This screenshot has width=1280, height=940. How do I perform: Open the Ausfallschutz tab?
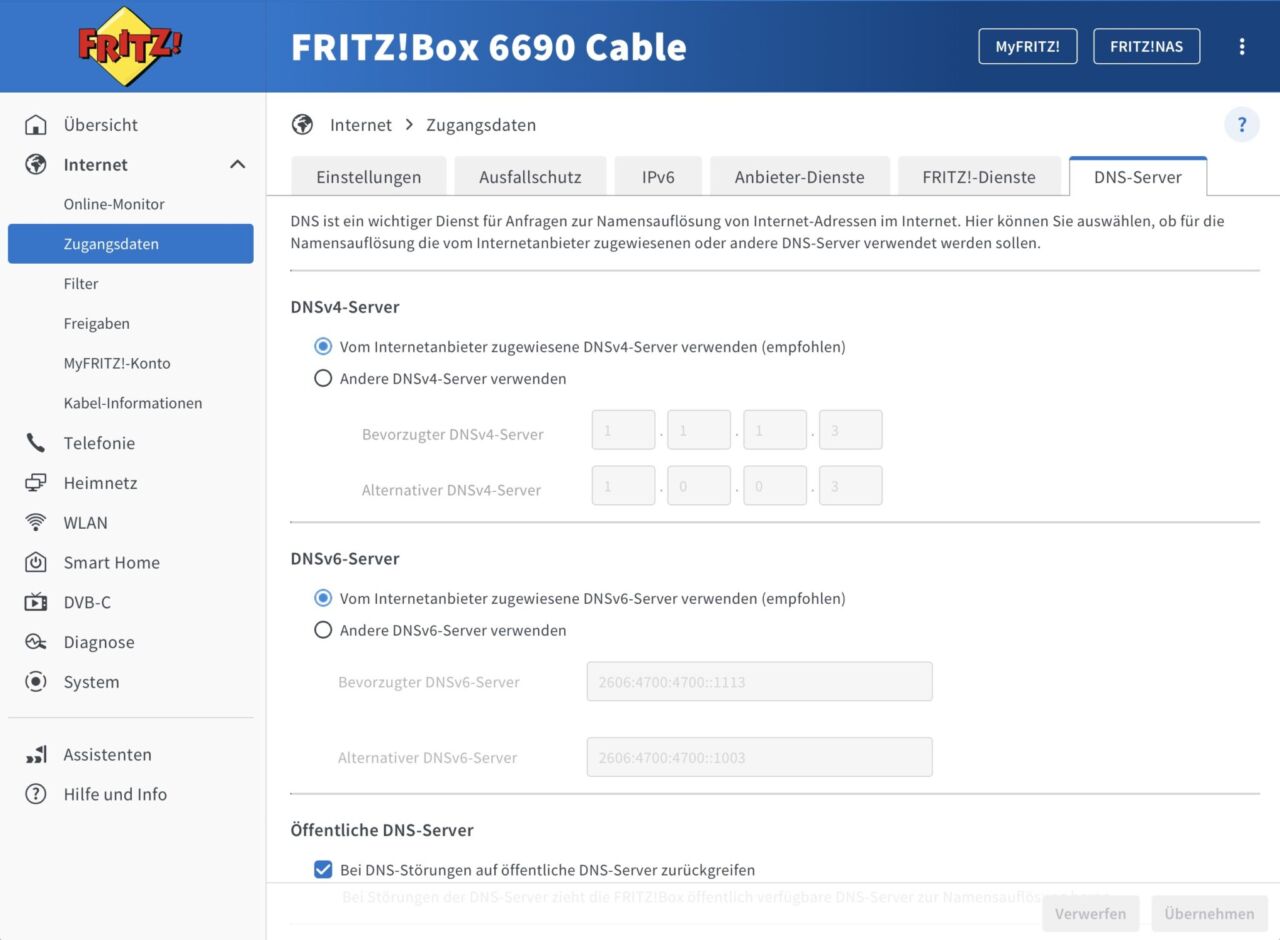tap(530, 177)
